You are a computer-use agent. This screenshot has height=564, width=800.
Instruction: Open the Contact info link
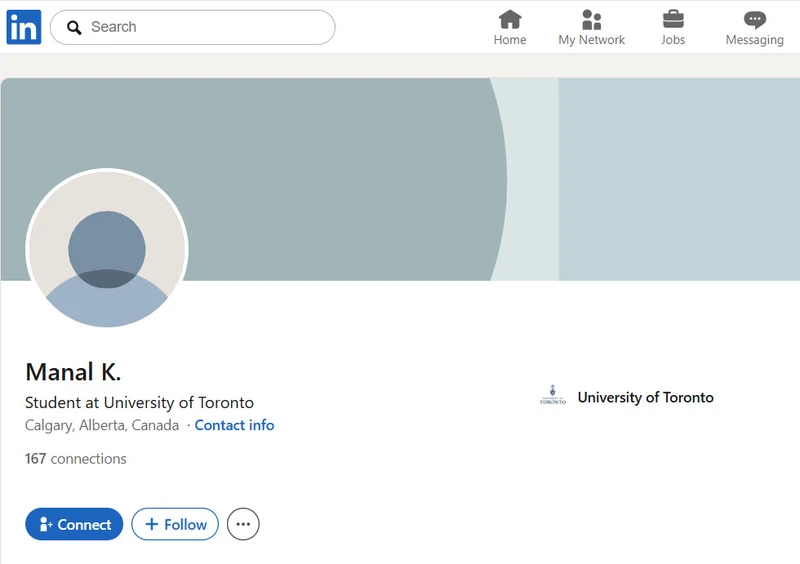[234, 425]
